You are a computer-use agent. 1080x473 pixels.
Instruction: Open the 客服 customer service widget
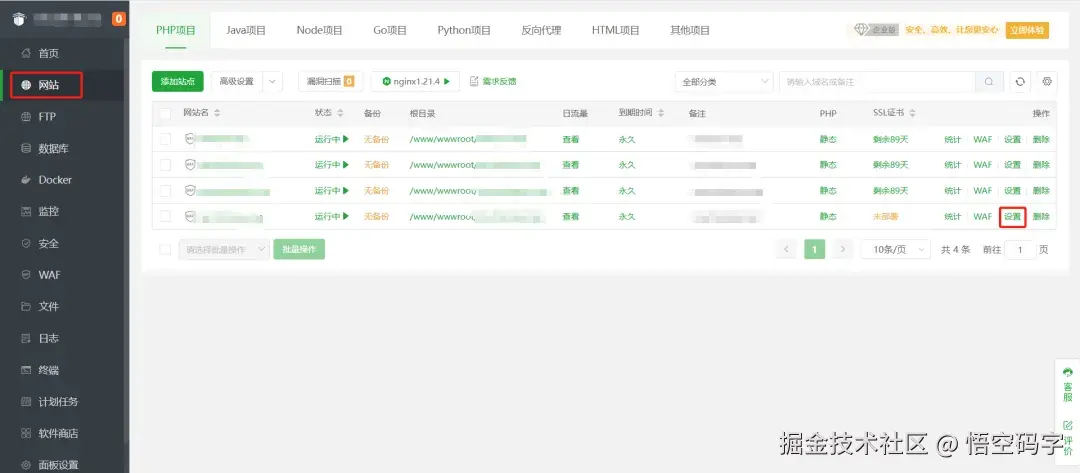[1068, 385]
